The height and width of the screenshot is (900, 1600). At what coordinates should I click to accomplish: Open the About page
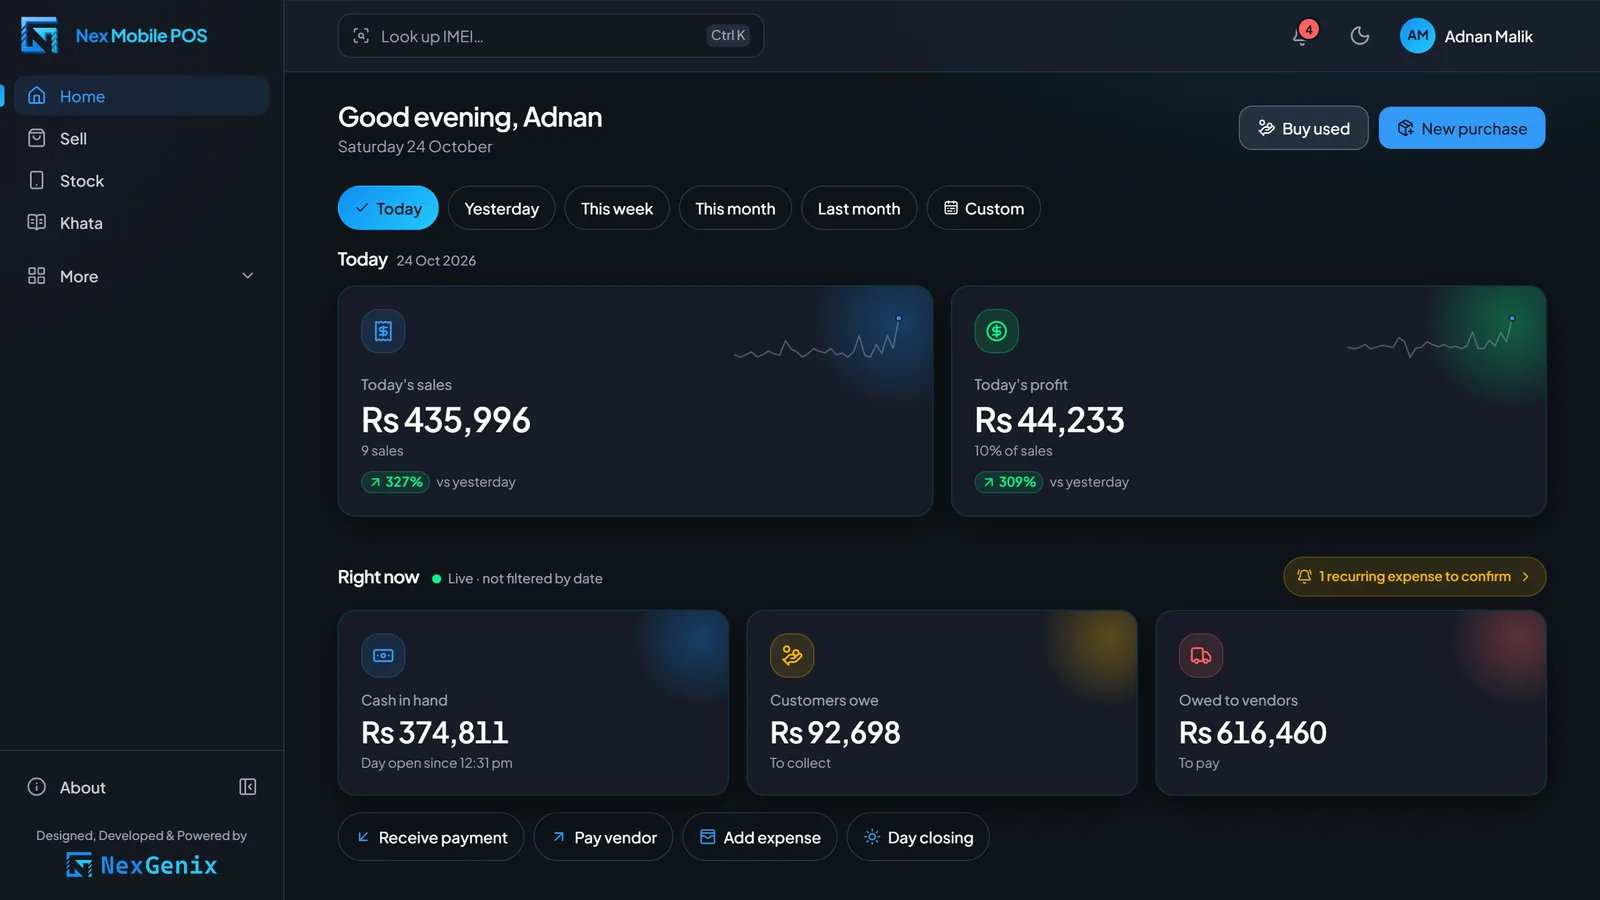pos(67,787)
